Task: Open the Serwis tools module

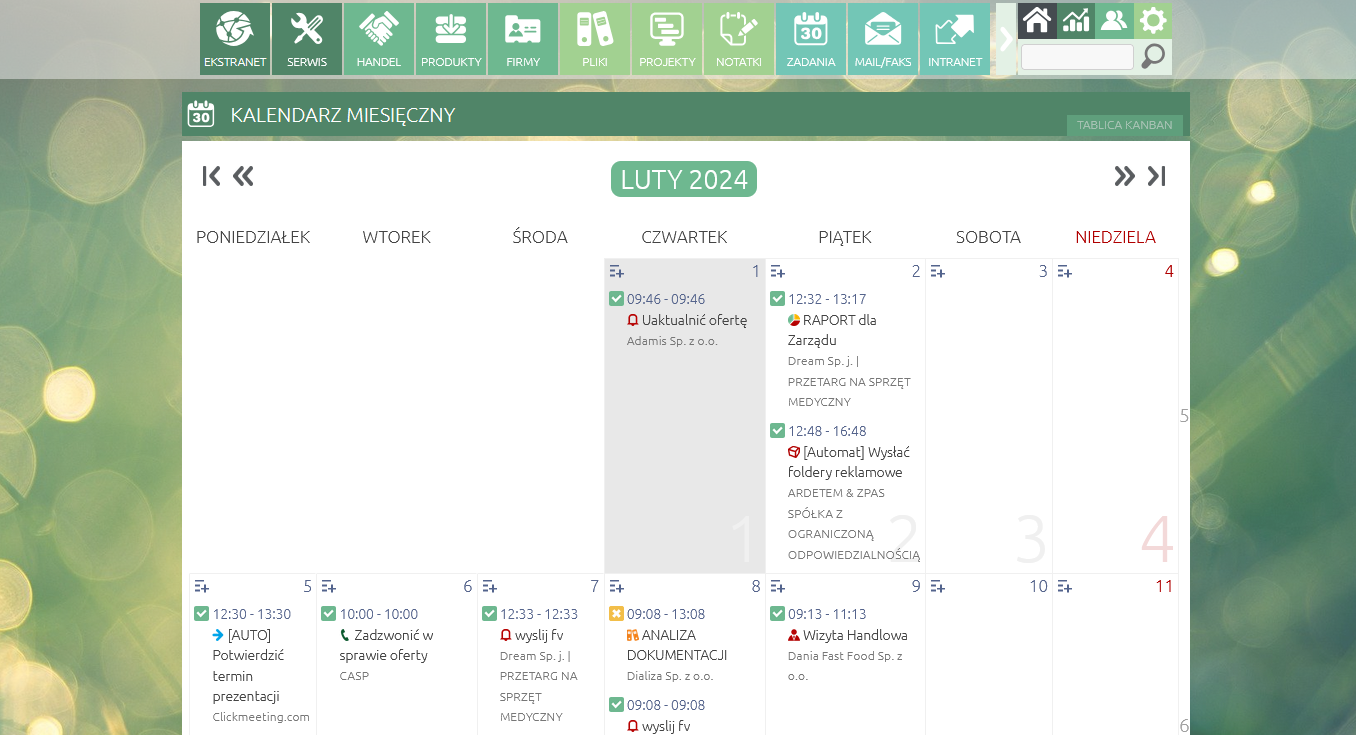Action: (x=307, y=39)
